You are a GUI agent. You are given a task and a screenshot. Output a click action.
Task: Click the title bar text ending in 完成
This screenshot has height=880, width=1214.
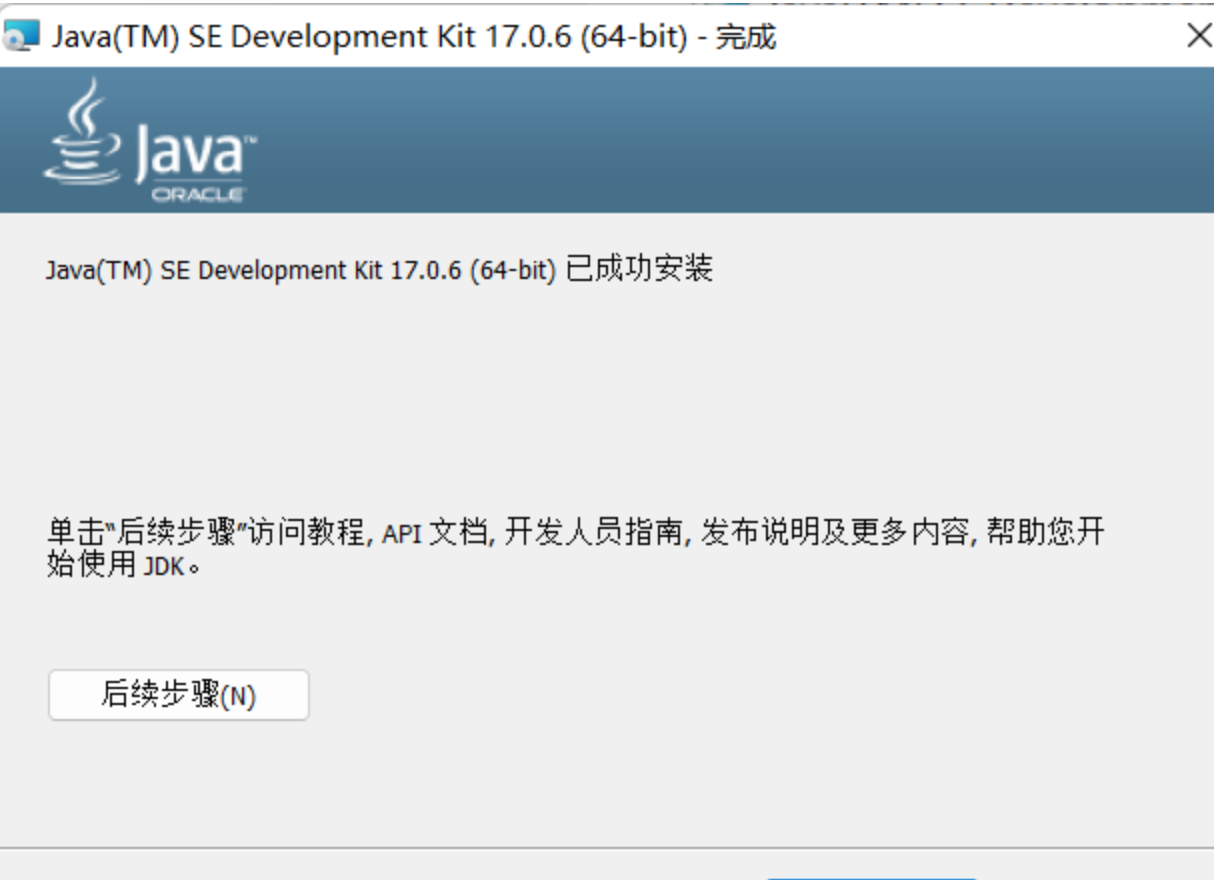[413, 37]
